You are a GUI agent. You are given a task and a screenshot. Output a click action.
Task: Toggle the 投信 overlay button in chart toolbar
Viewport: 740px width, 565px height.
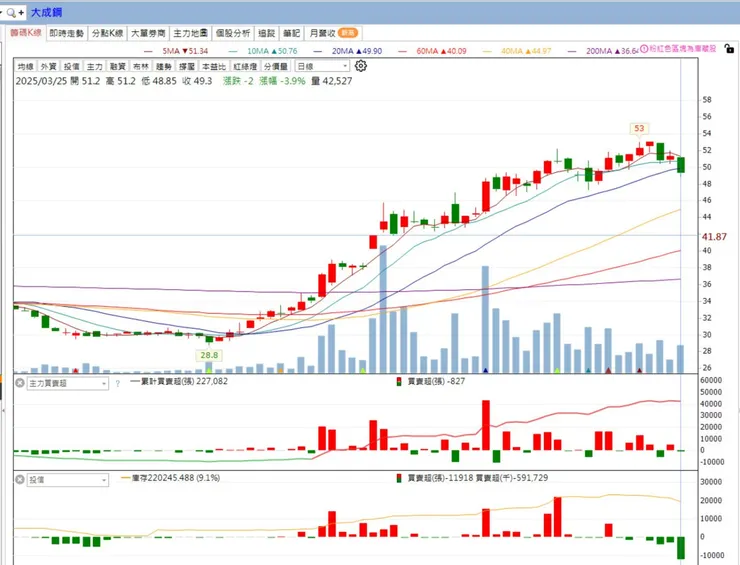[x=72, y=67]
